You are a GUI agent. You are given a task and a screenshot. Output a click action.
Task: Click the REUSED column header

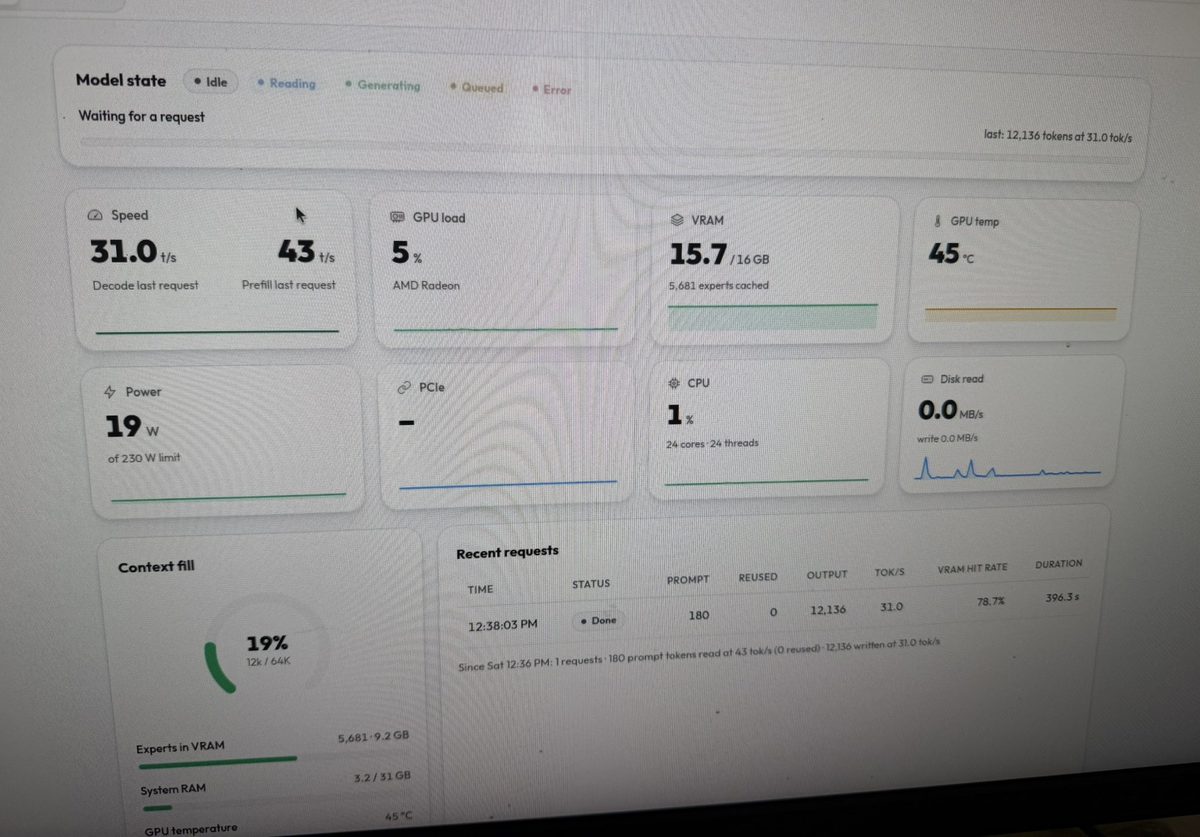(758, 577)
